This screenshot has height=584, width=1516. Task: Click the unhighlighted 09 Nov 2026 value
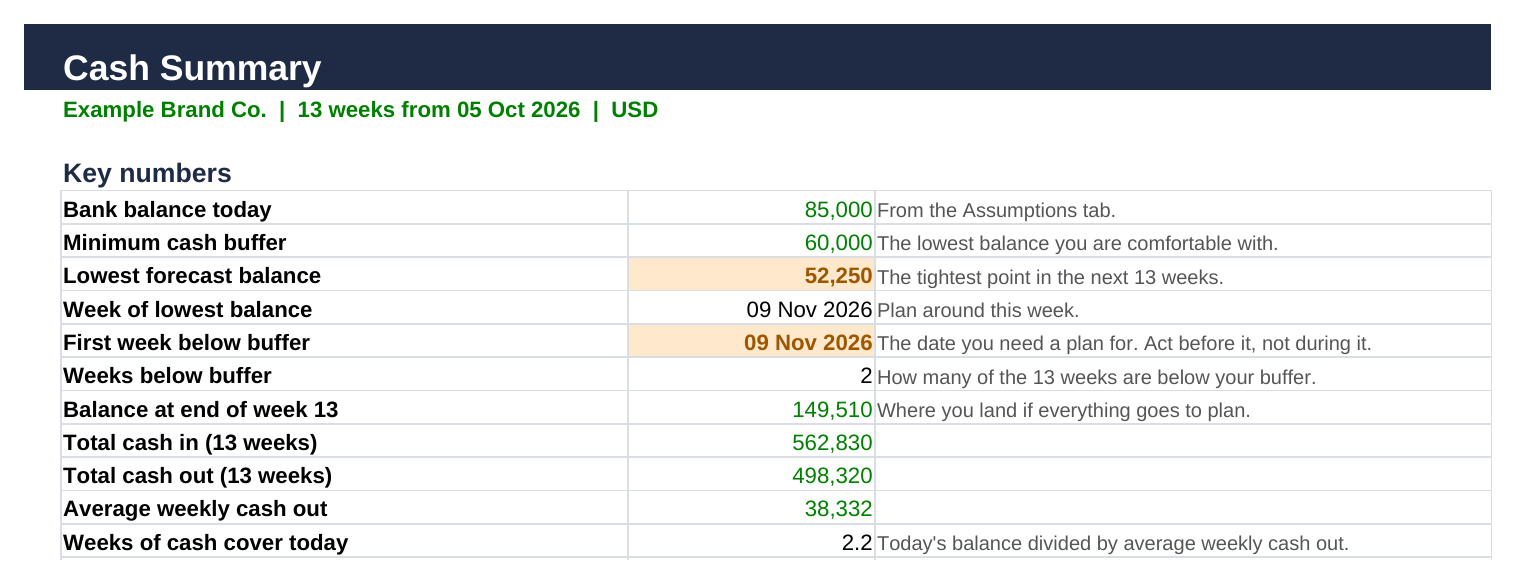pyautogui.click(x=809, y=310)
